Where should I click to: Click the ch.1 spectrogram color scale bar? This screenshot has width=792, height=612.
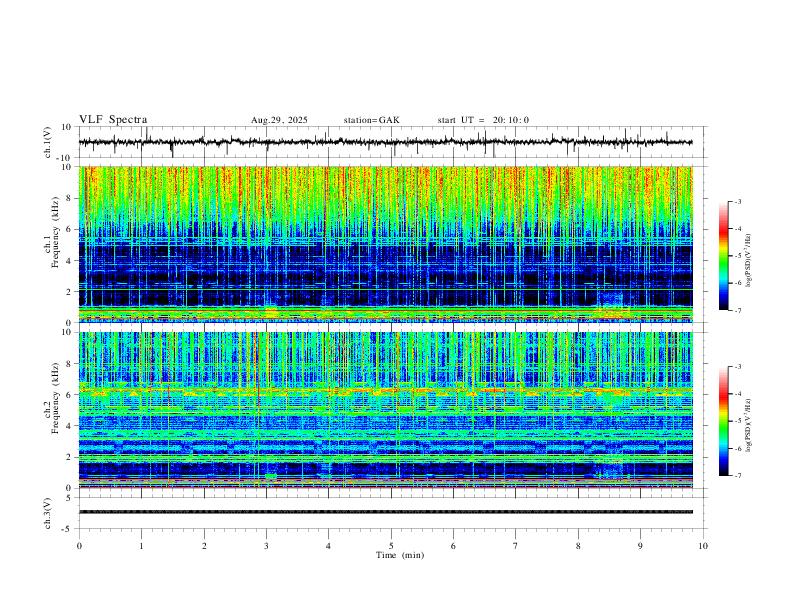point(723,256)
